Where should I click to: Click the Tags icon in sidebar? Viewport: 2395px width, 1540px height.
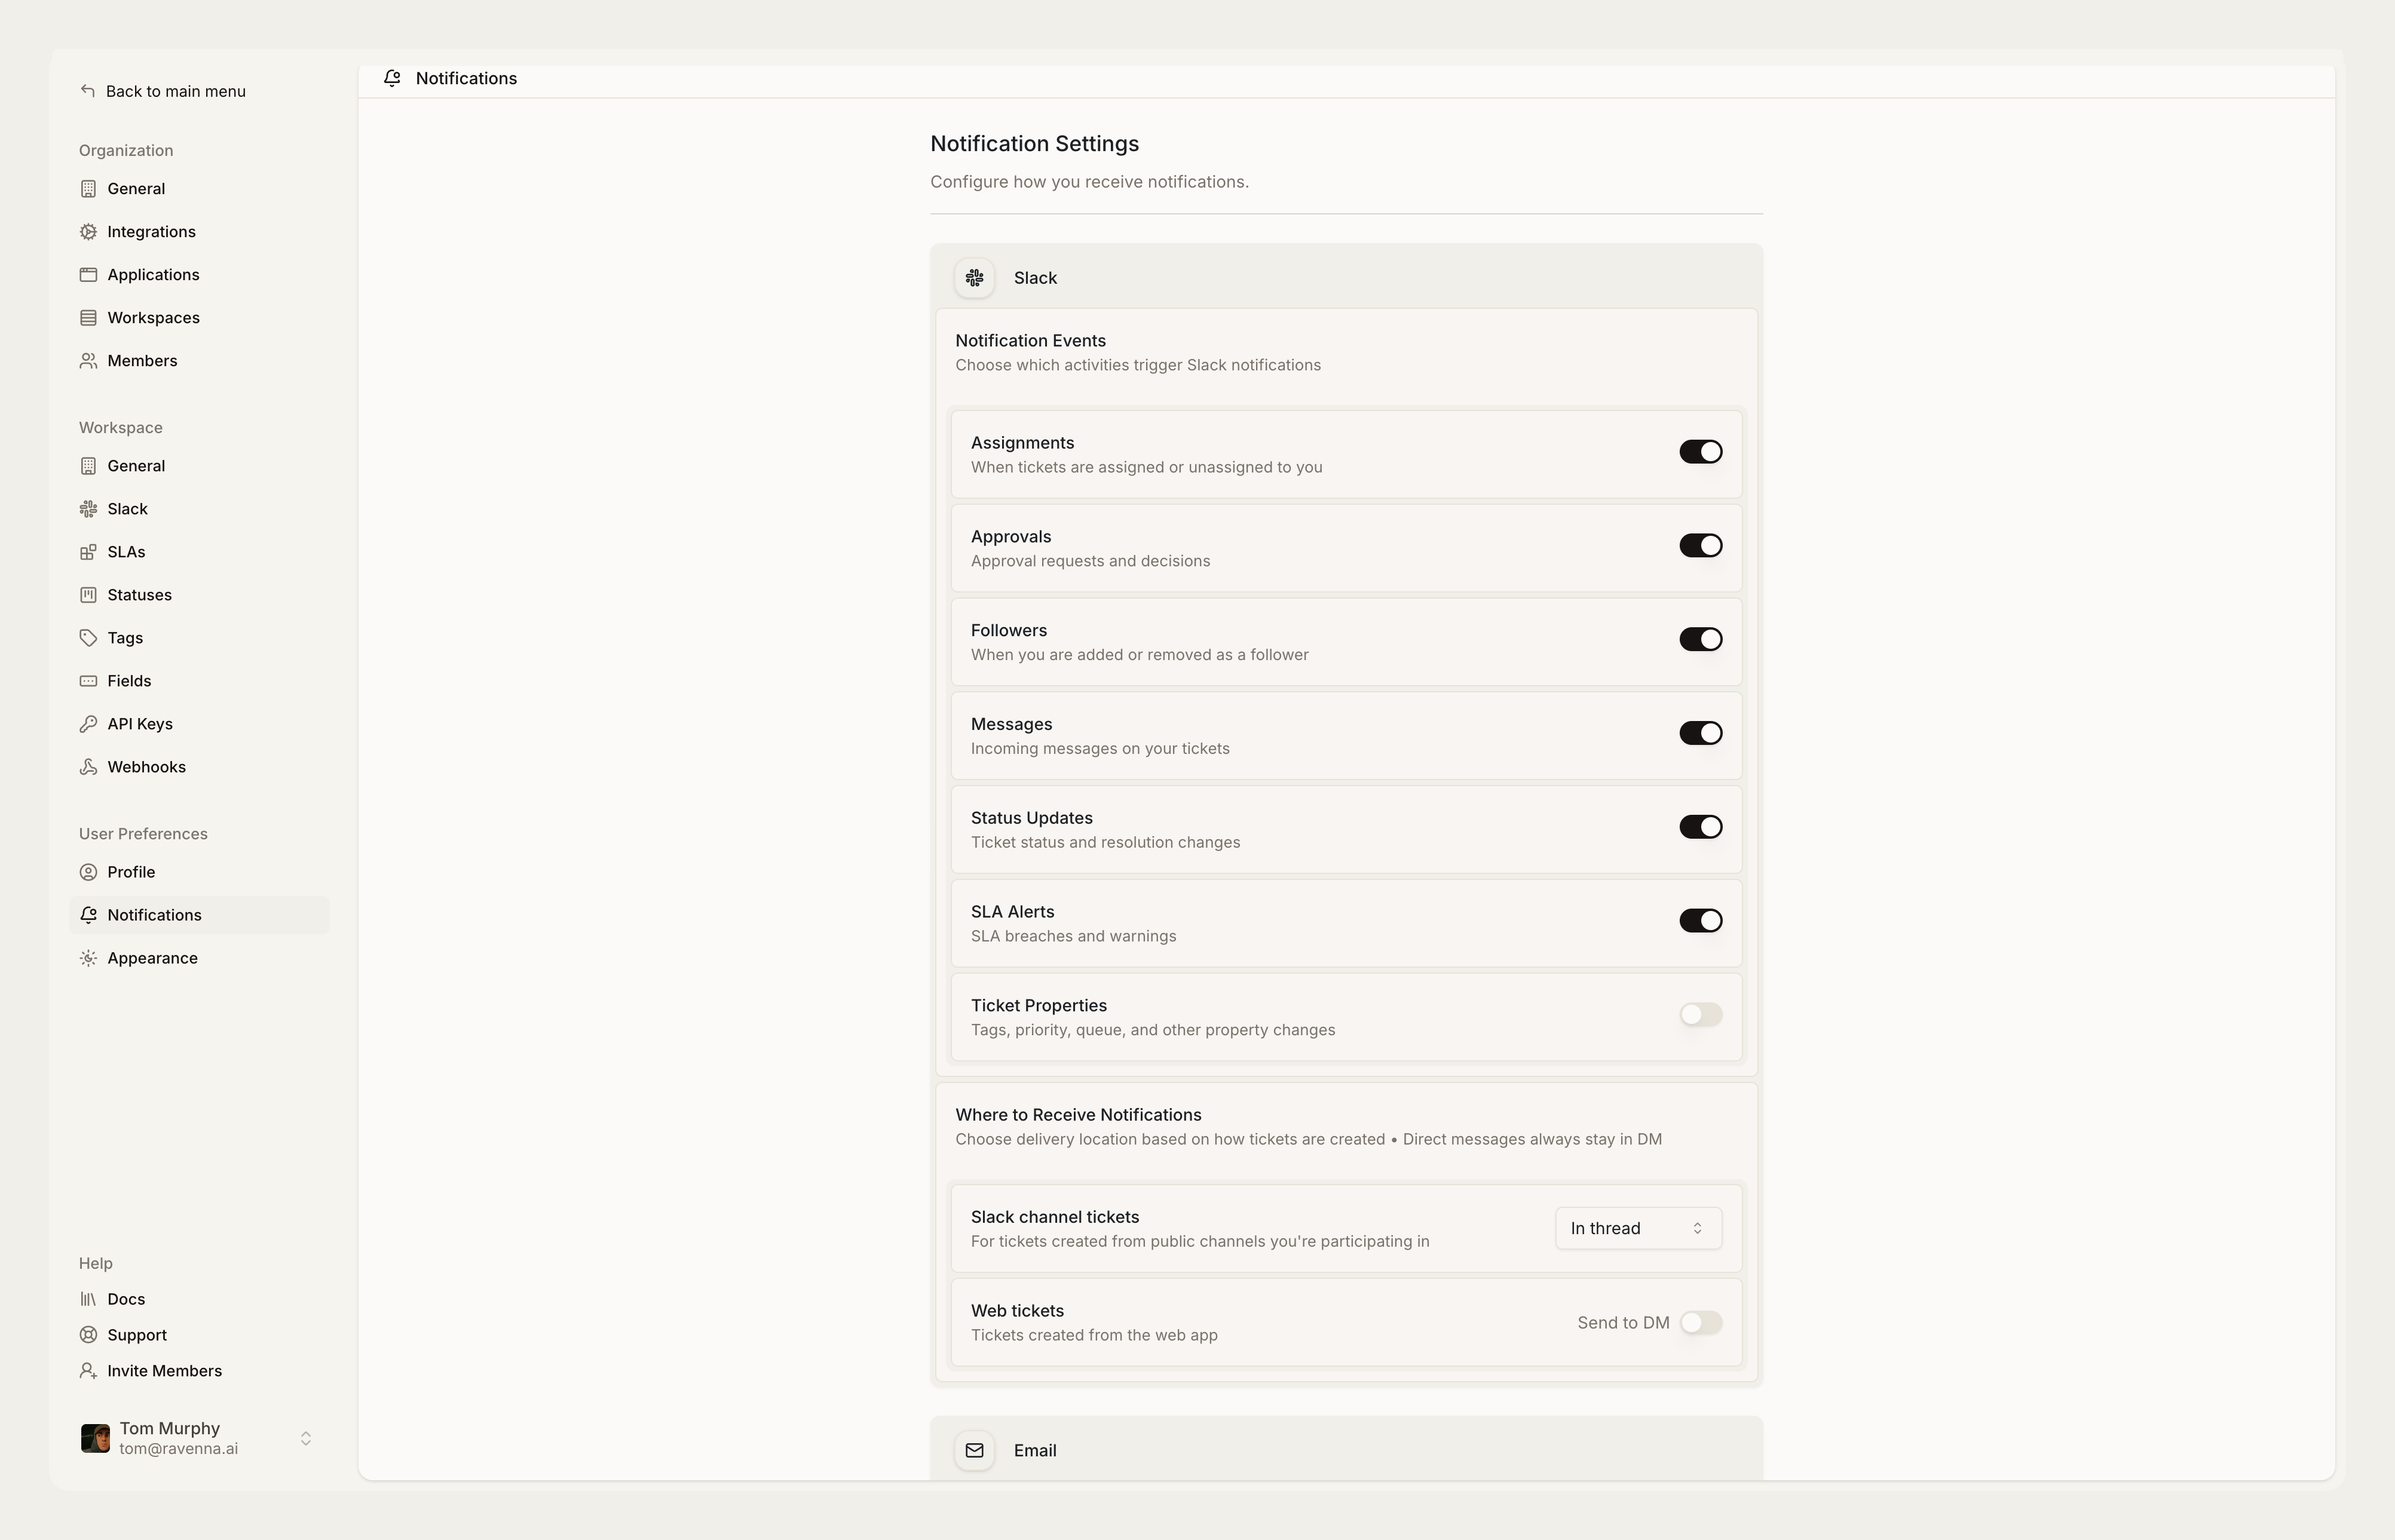[x=88, y=638]
